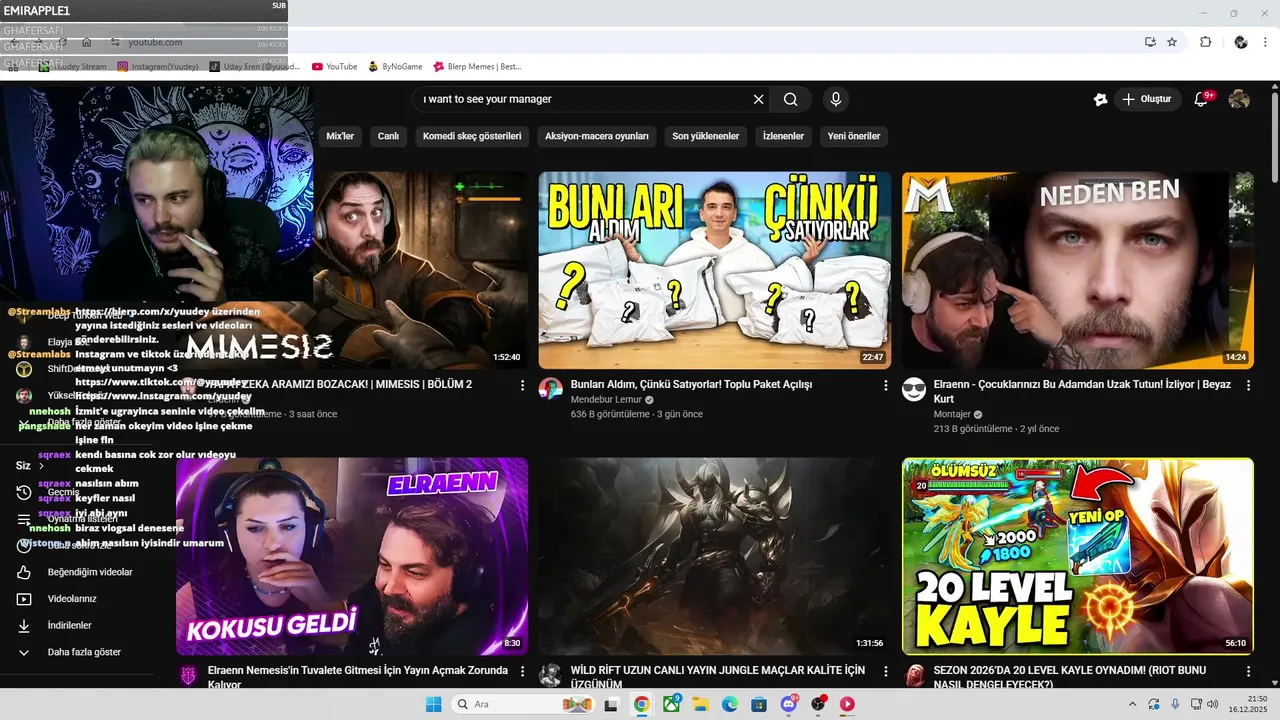
Task: Open the Mendebur Lemur channel name link
Action: click(x=606, y=400)
